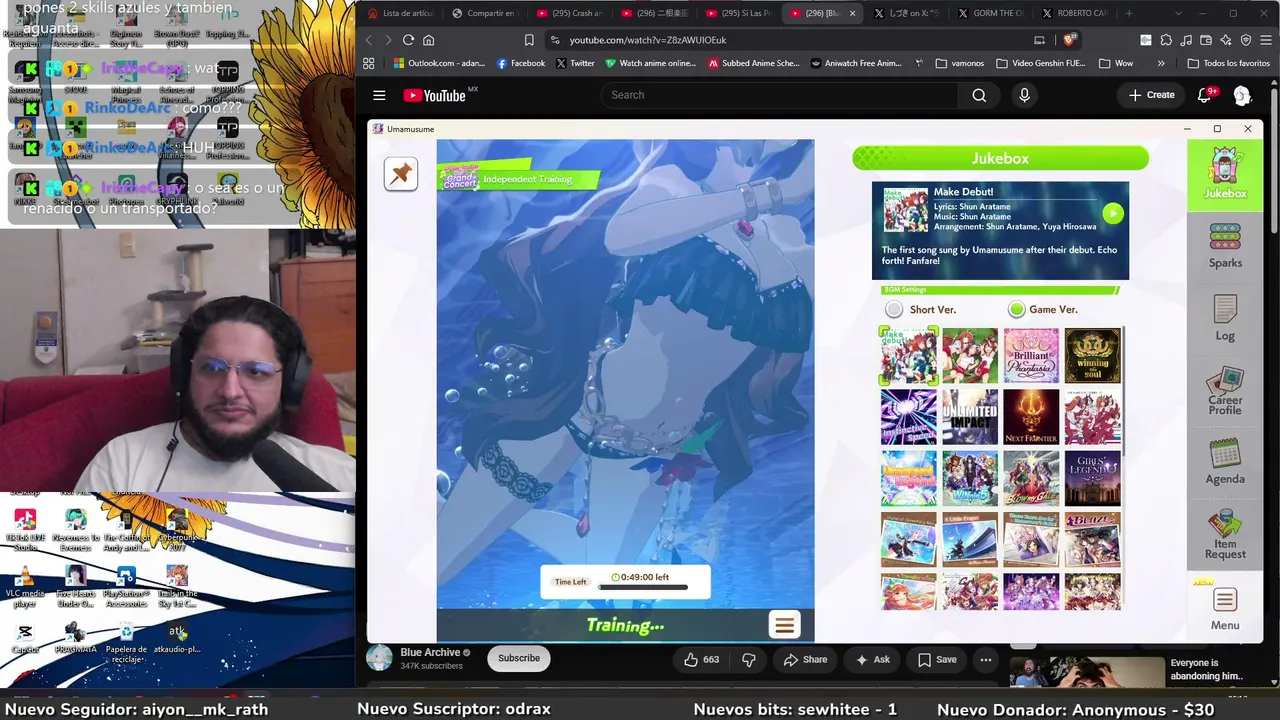Subscribe to the Blue Archive channel

coord(519,658)
